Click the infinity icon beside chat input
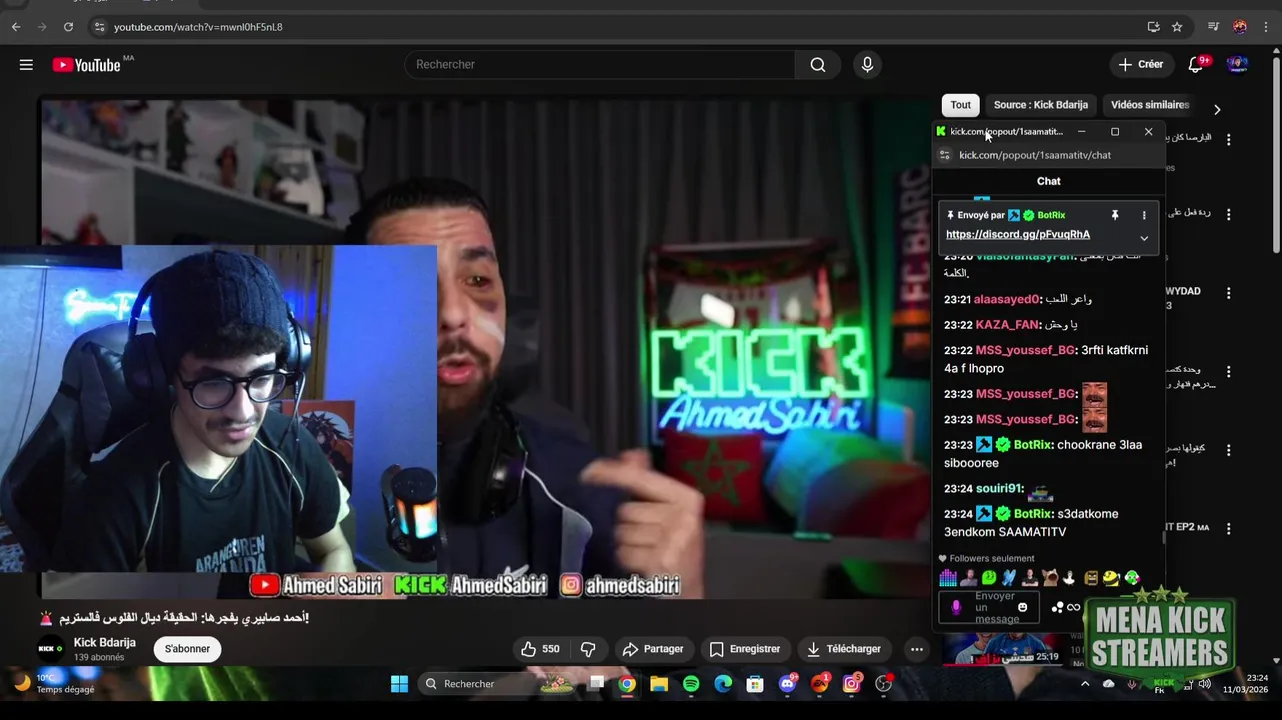 [x=1073, y=607]
